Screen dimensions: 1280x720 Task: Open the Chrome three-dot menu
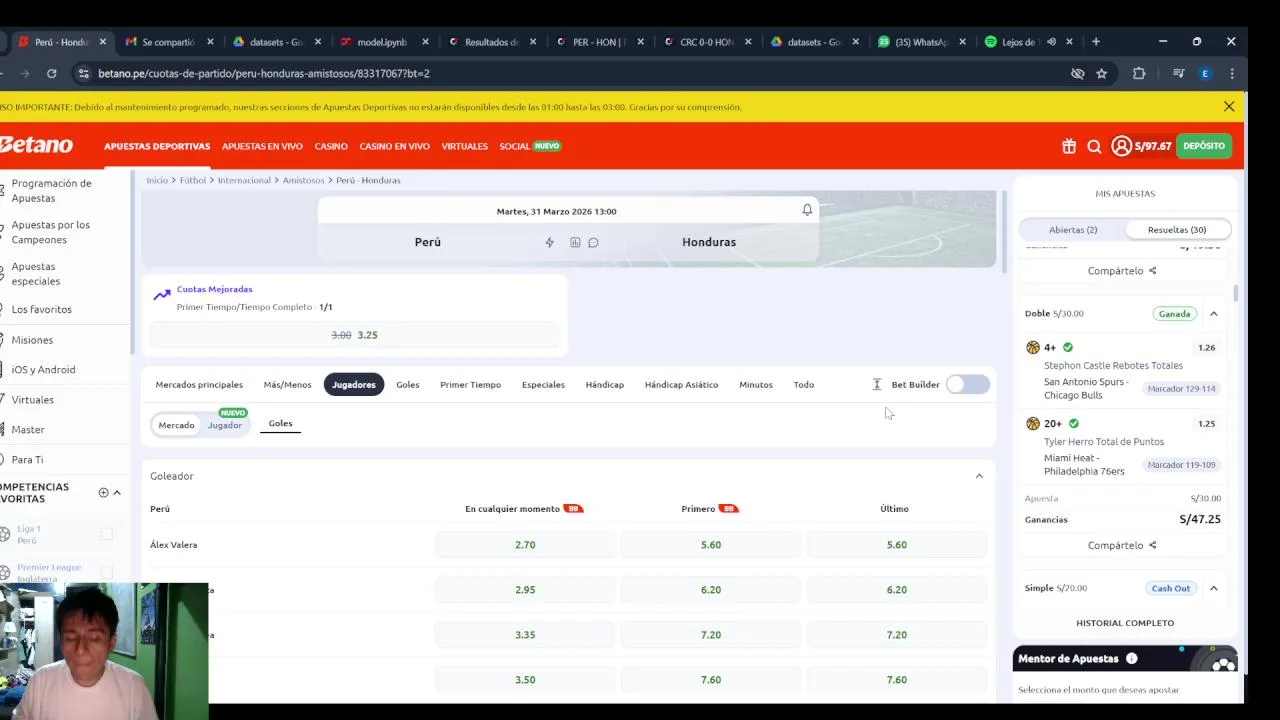point(1232,73)
